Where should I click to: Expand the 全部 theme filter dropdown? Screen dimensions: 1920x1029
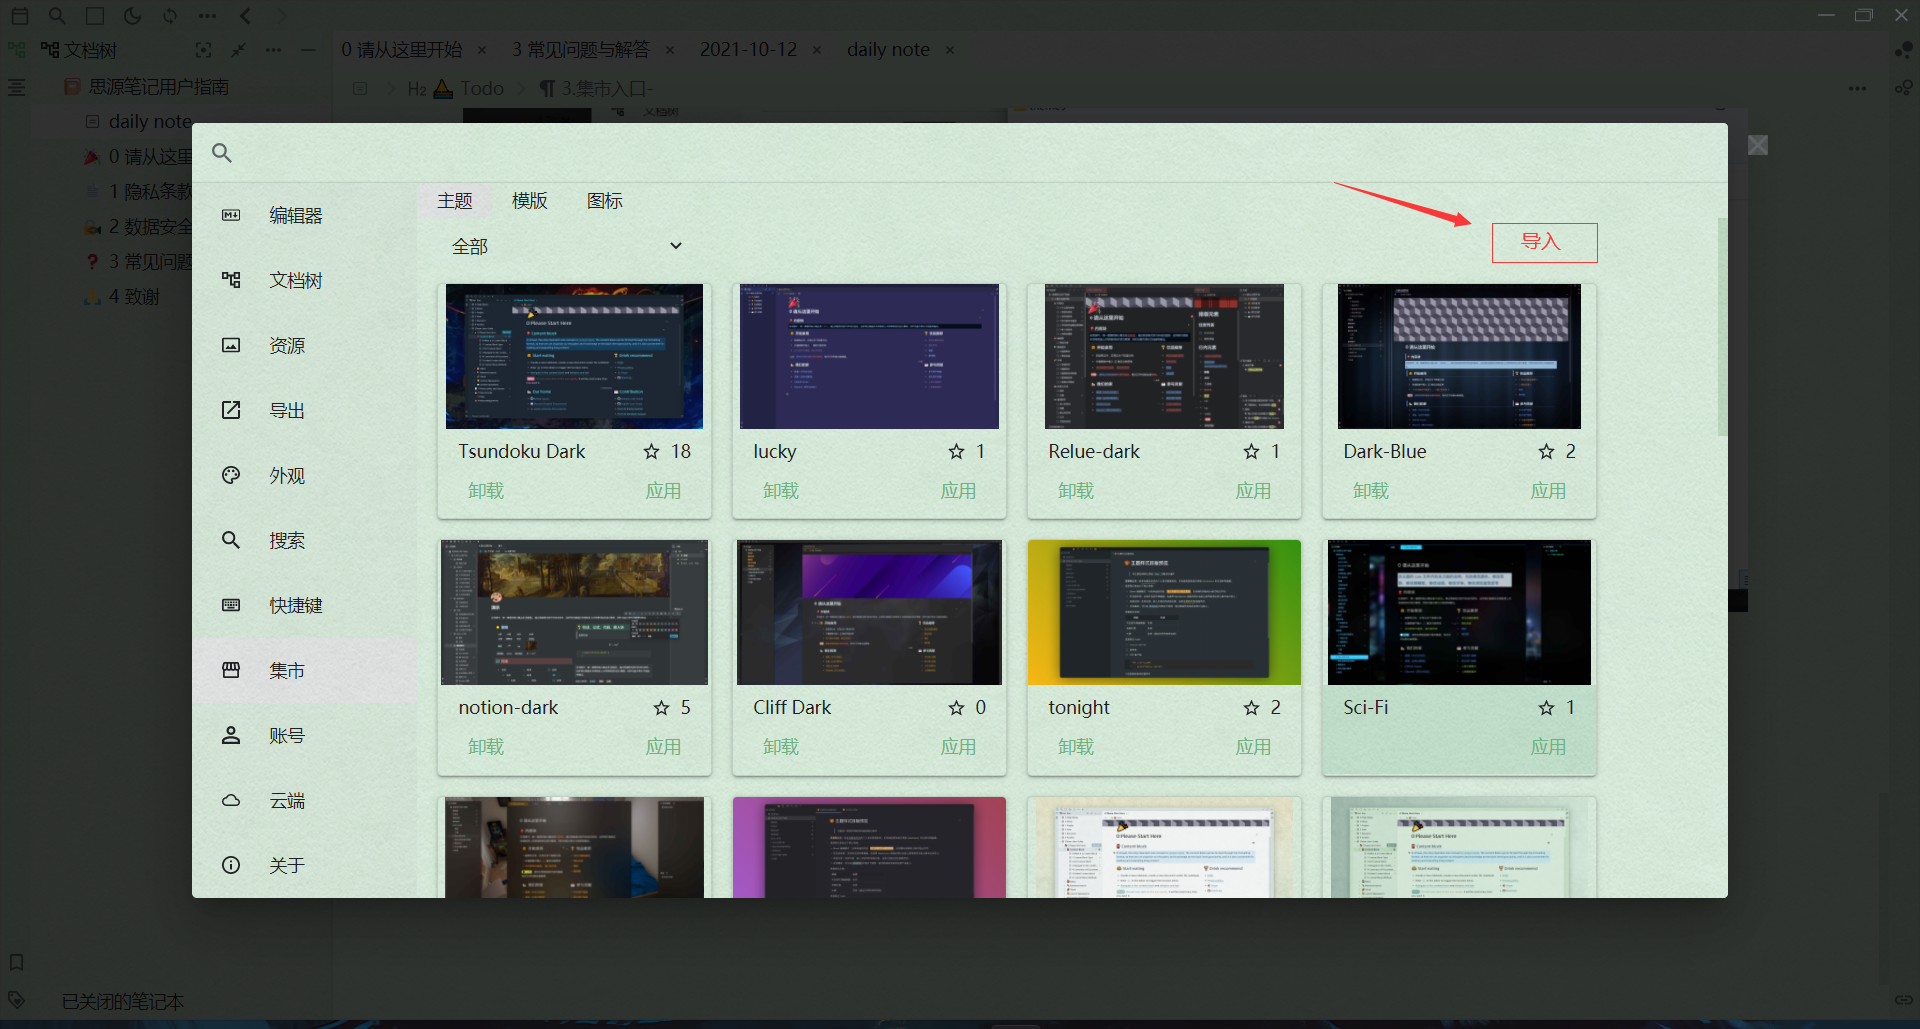[567, 246]
